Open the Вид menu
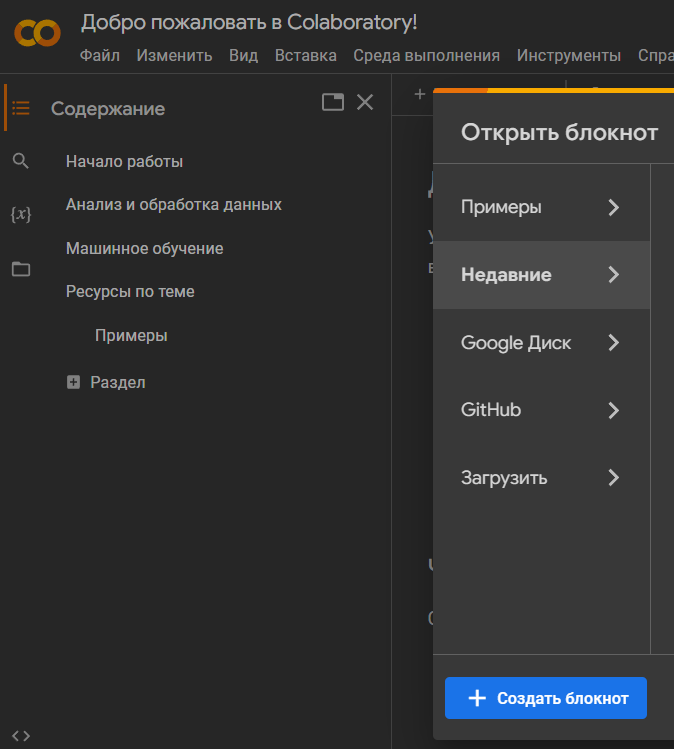The height and width of the screenshot is (749, 674). [244, 55]
